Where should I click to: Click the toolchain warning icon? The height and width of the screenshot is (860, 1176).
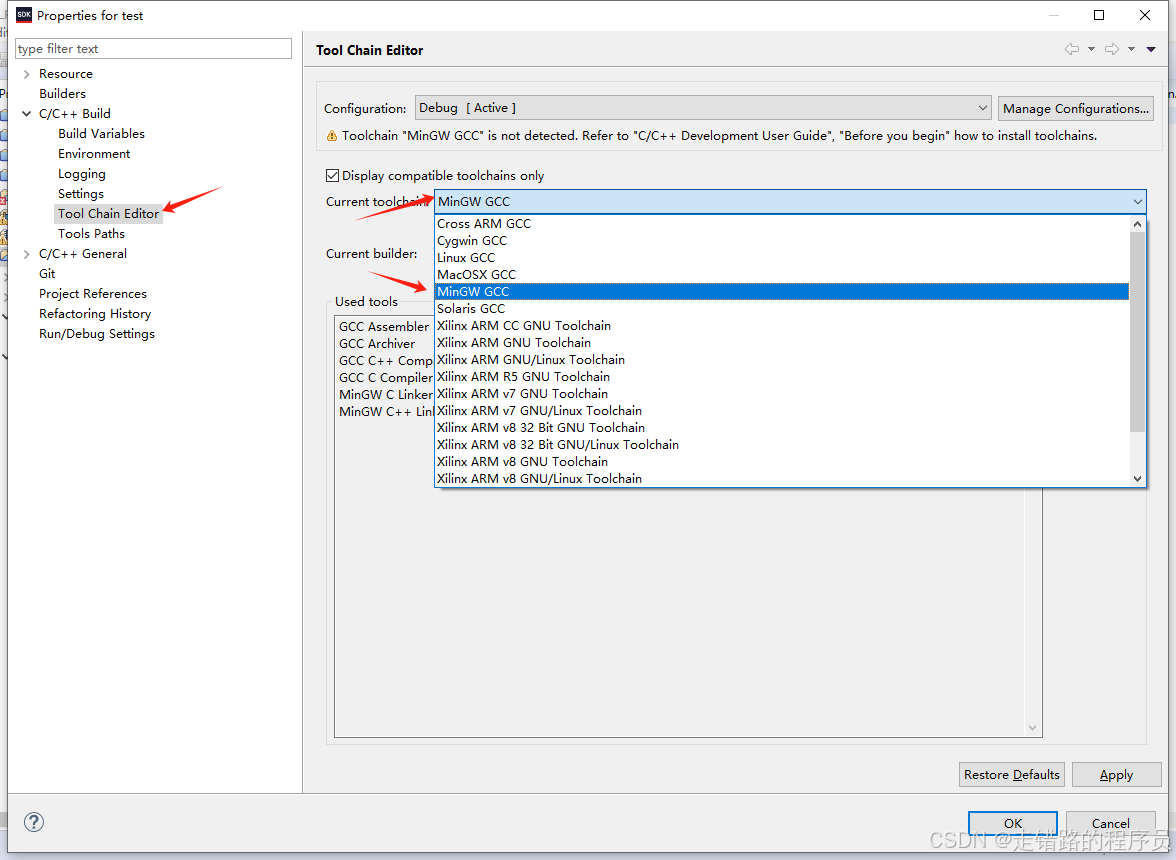(x=332, y=136)
